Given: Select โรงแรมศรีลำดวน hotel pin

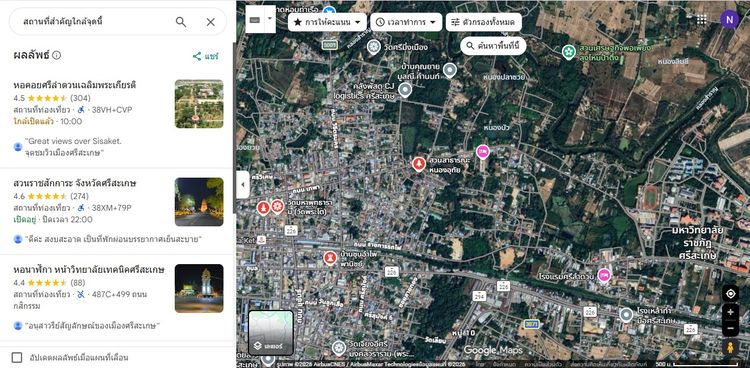Looking at the screenshot, I should coord(605,275).
